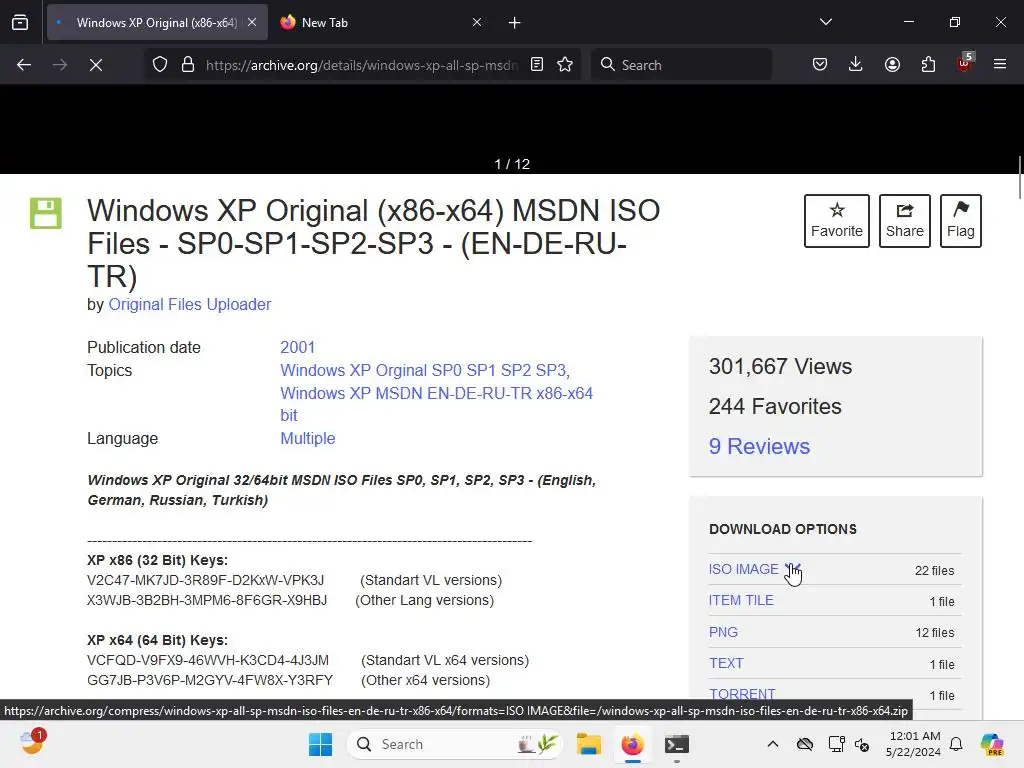Viewport: 1024px width, 768px height.
Task: Click the archive.org URL address field
Action: point(362,65)
